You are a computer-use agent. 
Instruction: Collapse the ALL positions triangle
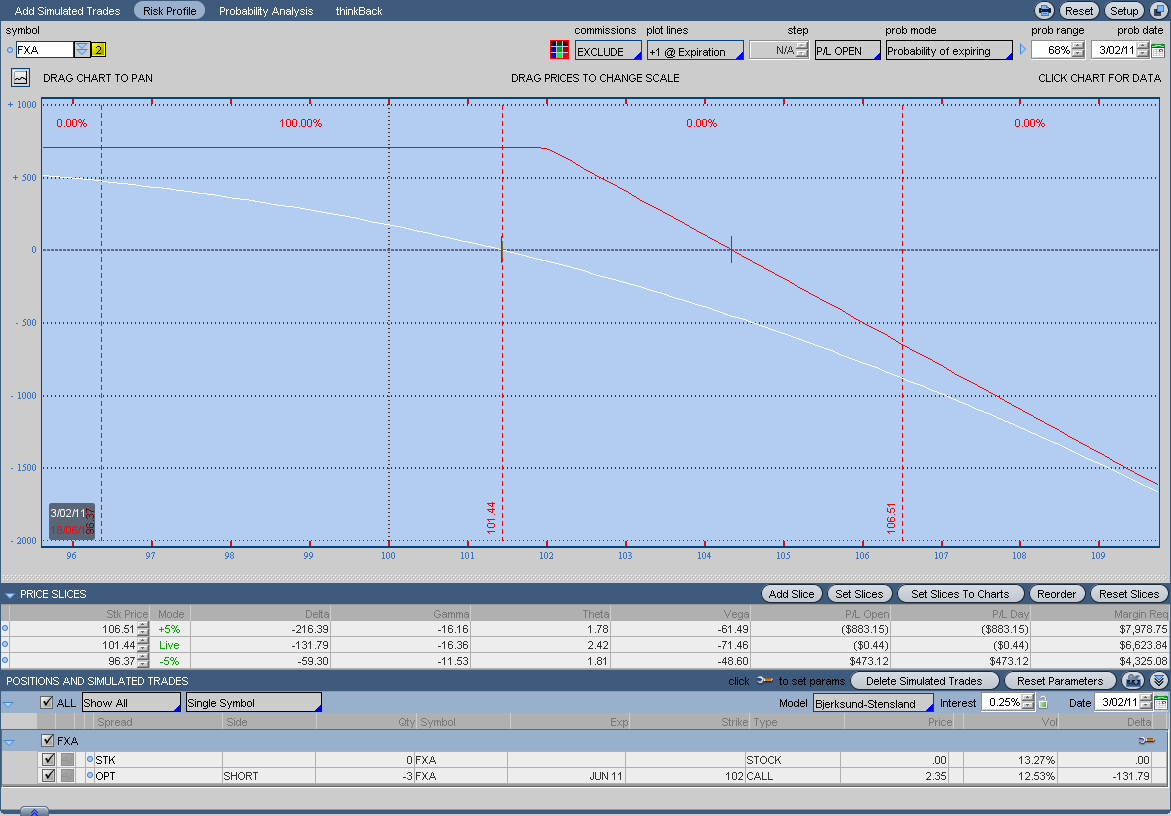coord(9,703)
